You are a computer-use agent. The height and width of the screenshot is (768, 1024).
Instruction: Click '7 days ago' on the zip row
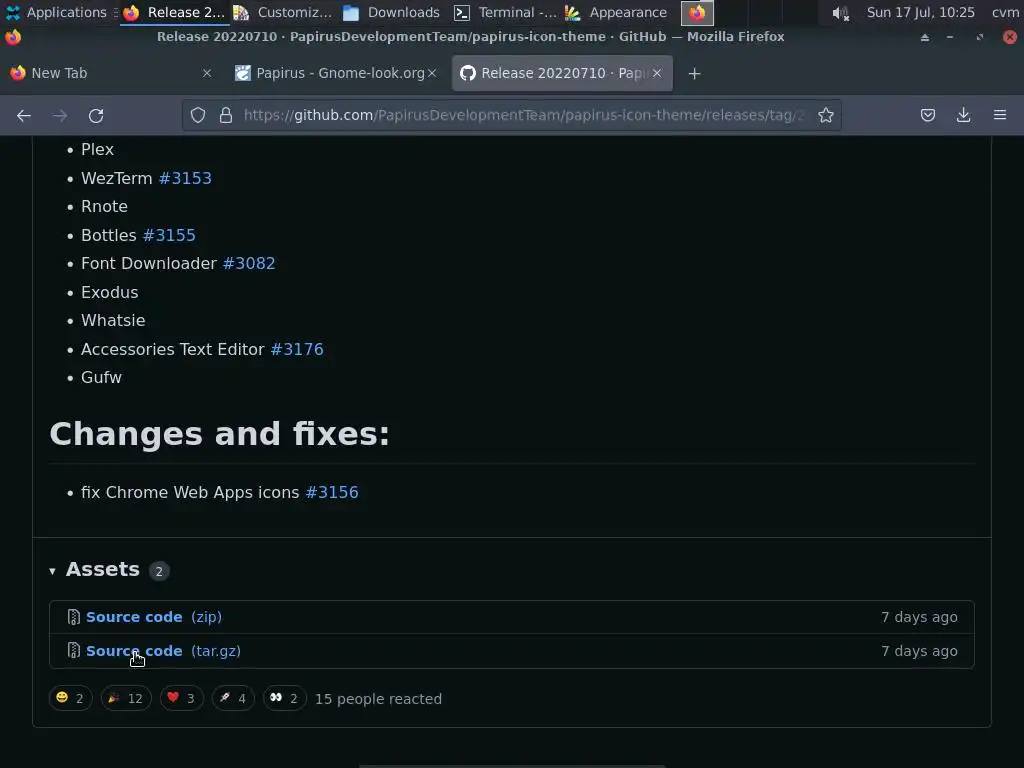[x=919, y=617]
